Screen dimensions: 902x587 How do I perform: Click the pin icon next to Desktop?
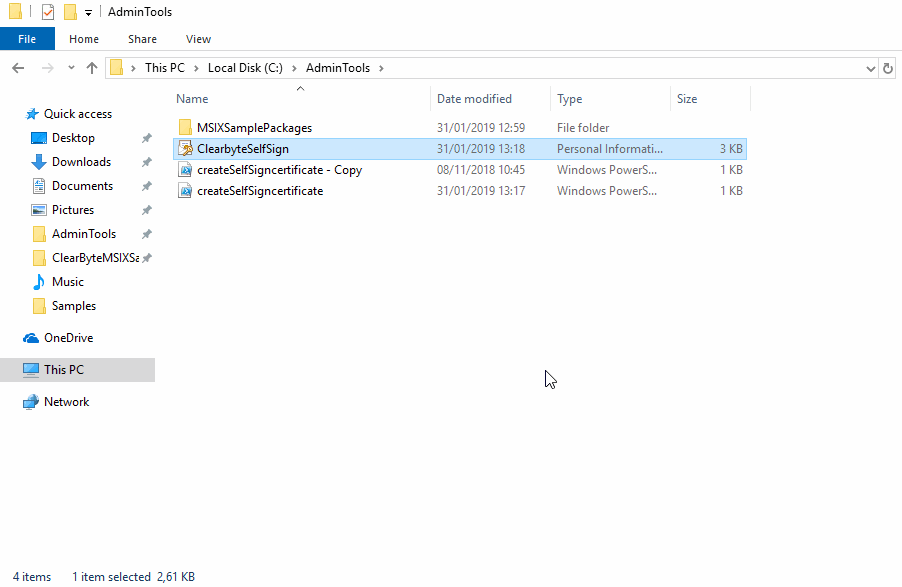147,138
